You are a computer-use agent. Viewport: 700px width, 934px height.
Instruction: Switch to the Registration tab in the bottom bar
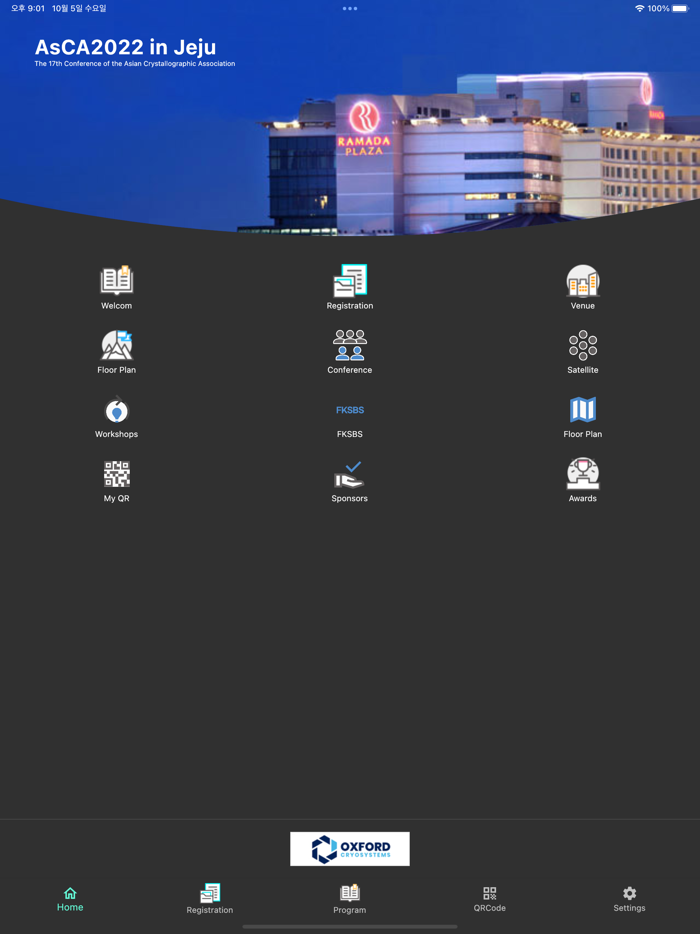tap(210, 898)
